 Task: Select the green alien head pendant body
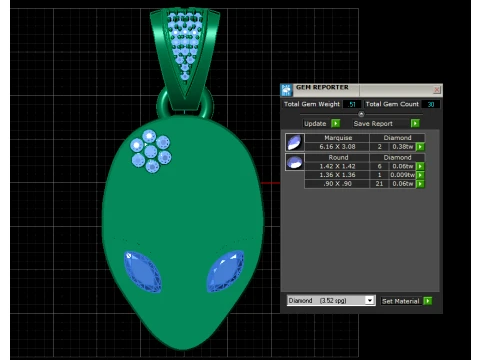click(x=183, y=213)
